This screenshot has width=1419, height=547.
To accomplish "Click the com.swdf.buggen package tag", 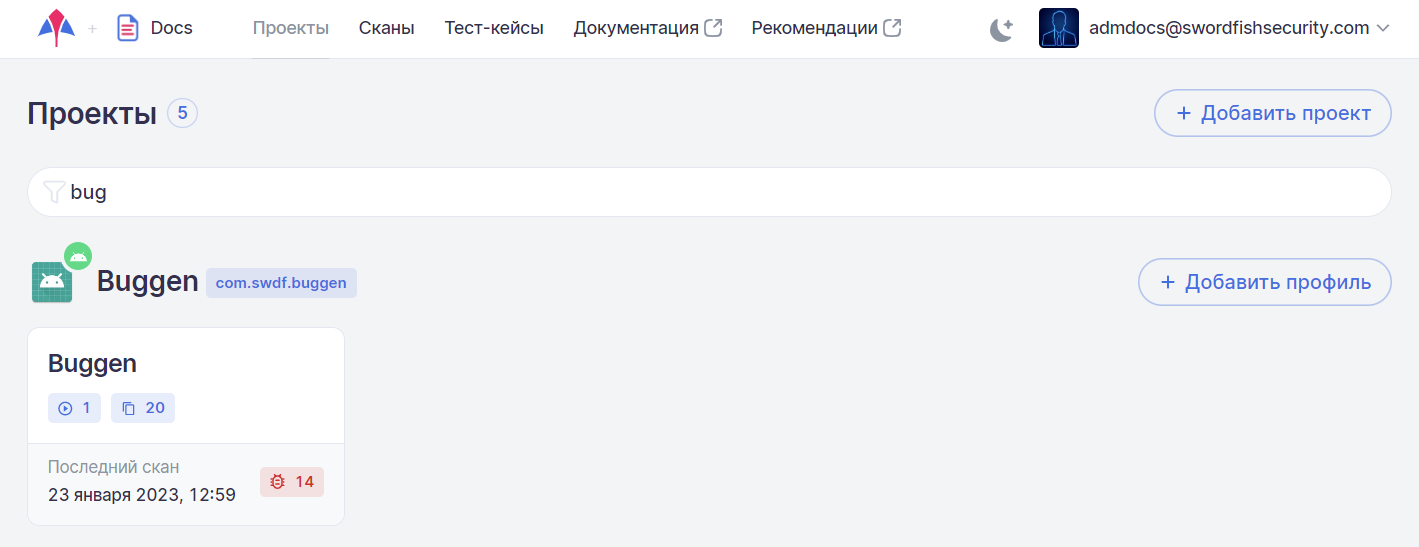I will click(x=281, y=283).
